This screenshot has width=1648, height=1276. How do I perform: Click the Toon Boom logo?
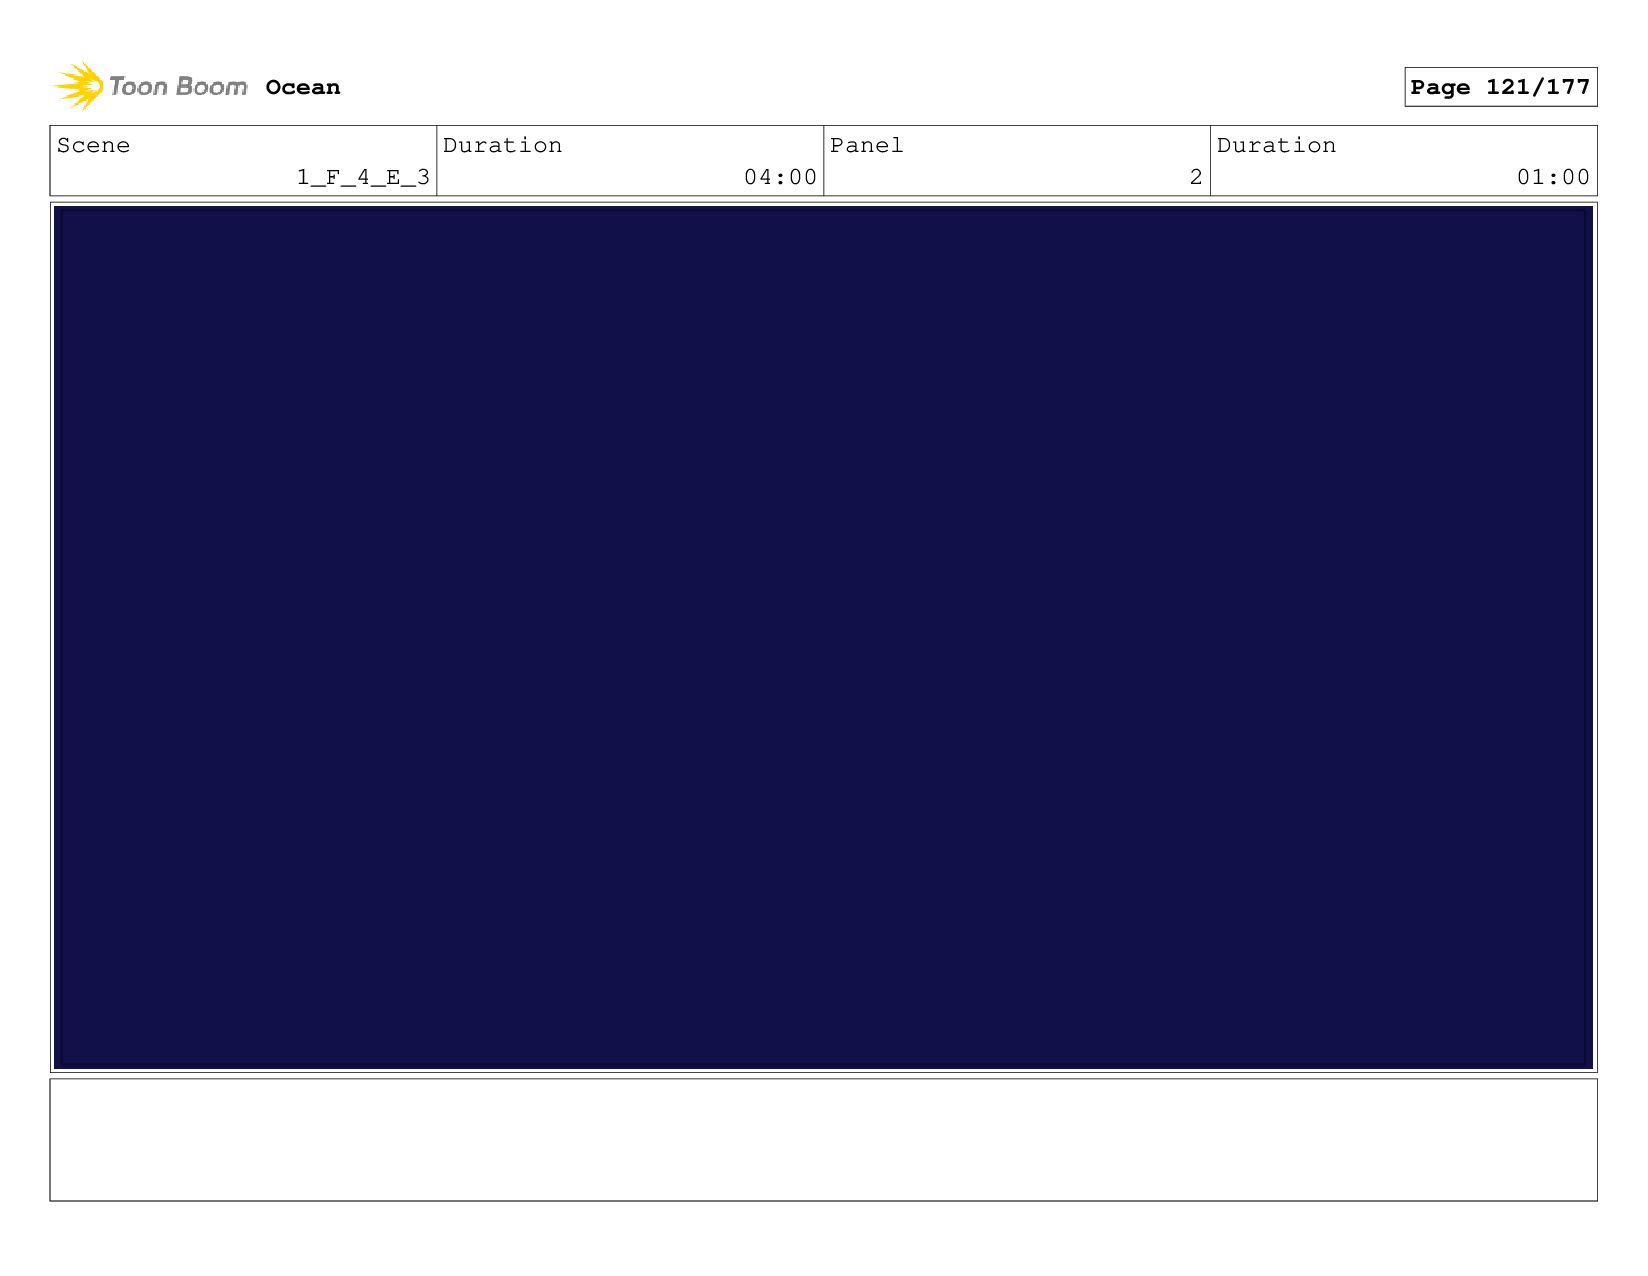coord(150,86)
